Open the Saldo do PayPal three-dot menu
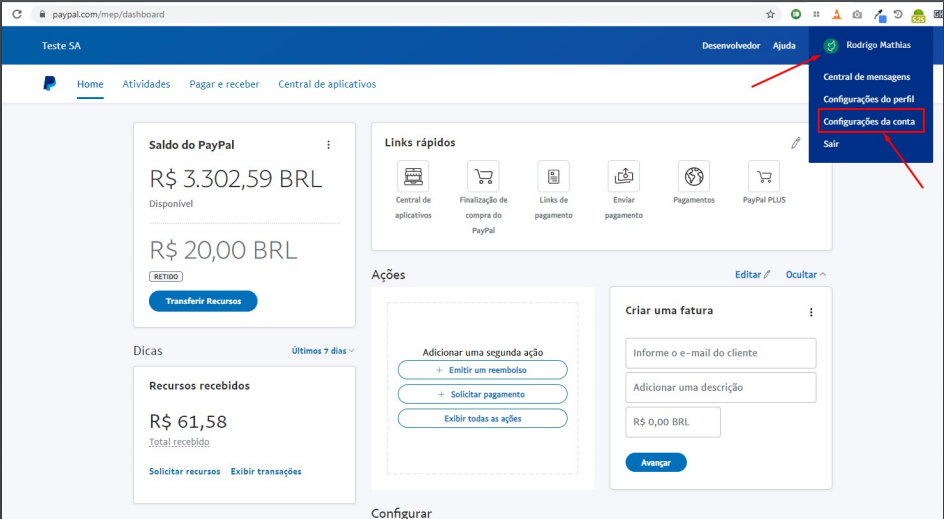 [328, 145]
